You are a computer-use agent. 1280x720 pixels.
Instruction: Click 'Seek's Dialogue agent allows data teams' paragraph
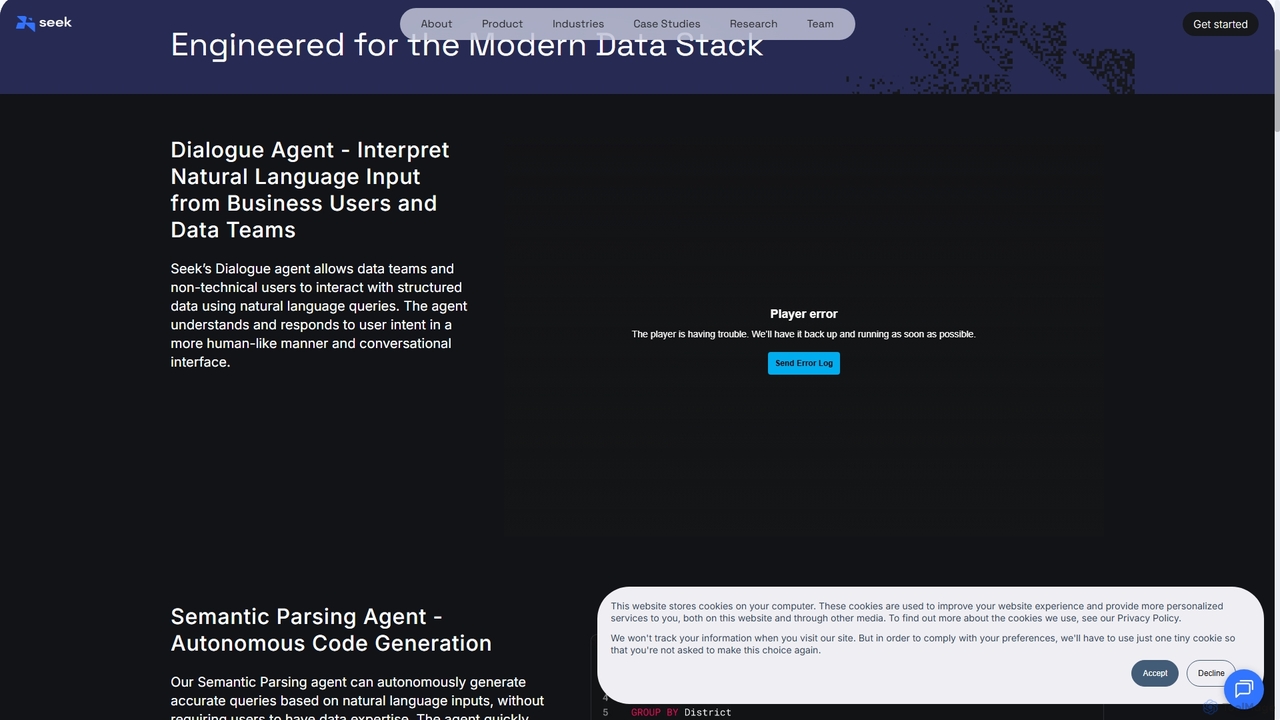pyautogui.click(x=319, y=315)
